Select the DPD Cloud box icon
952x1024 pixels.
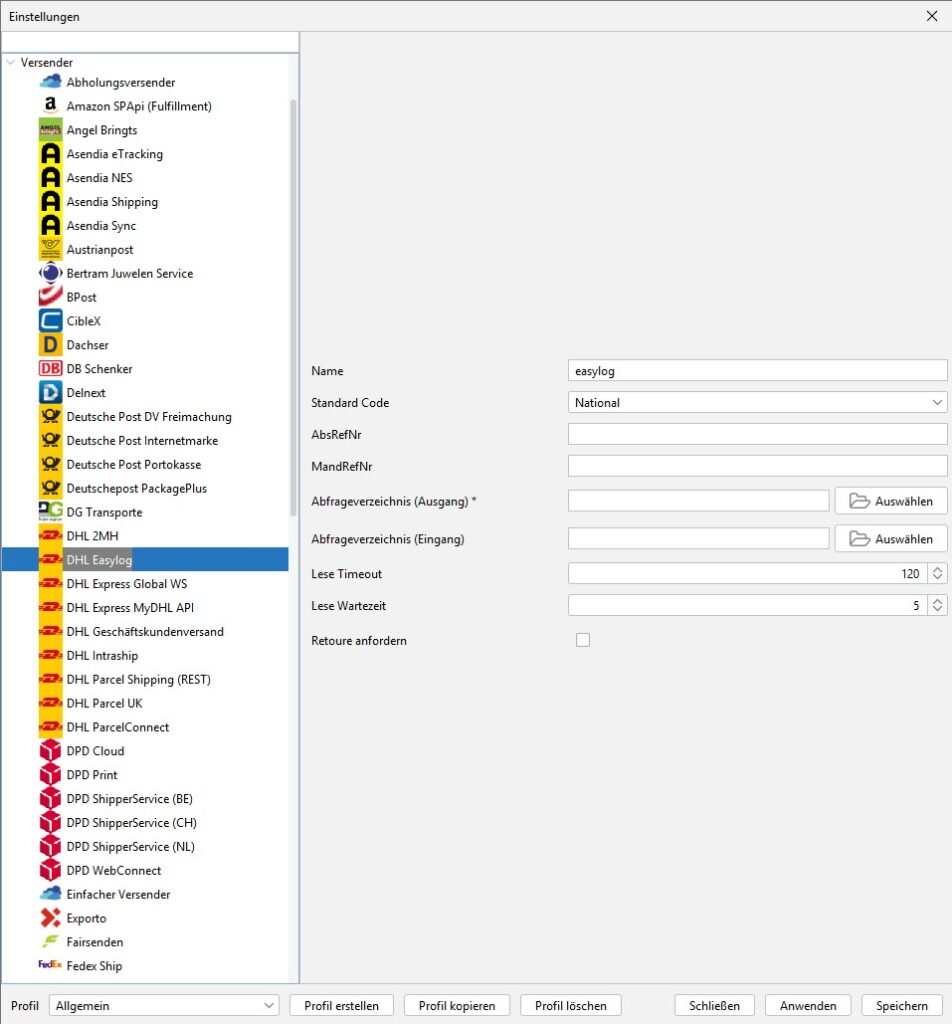[50, 751]
